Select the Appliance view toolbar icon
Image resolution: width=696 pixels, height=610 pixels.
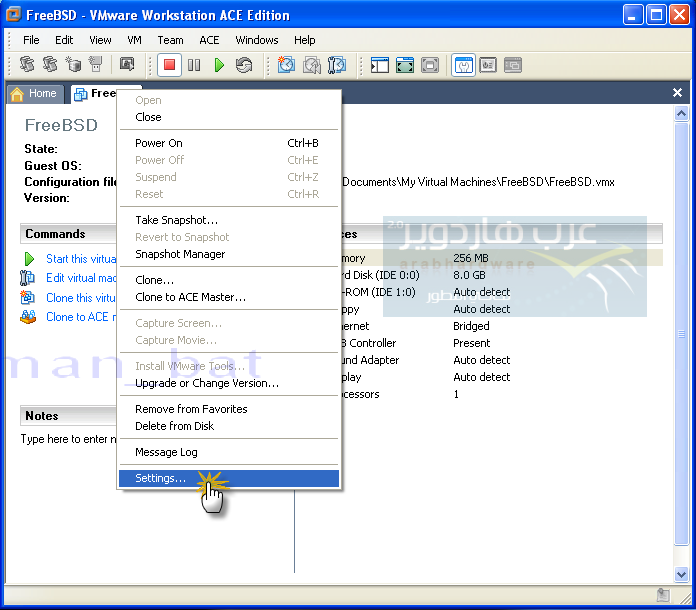(x=488, y=65)
